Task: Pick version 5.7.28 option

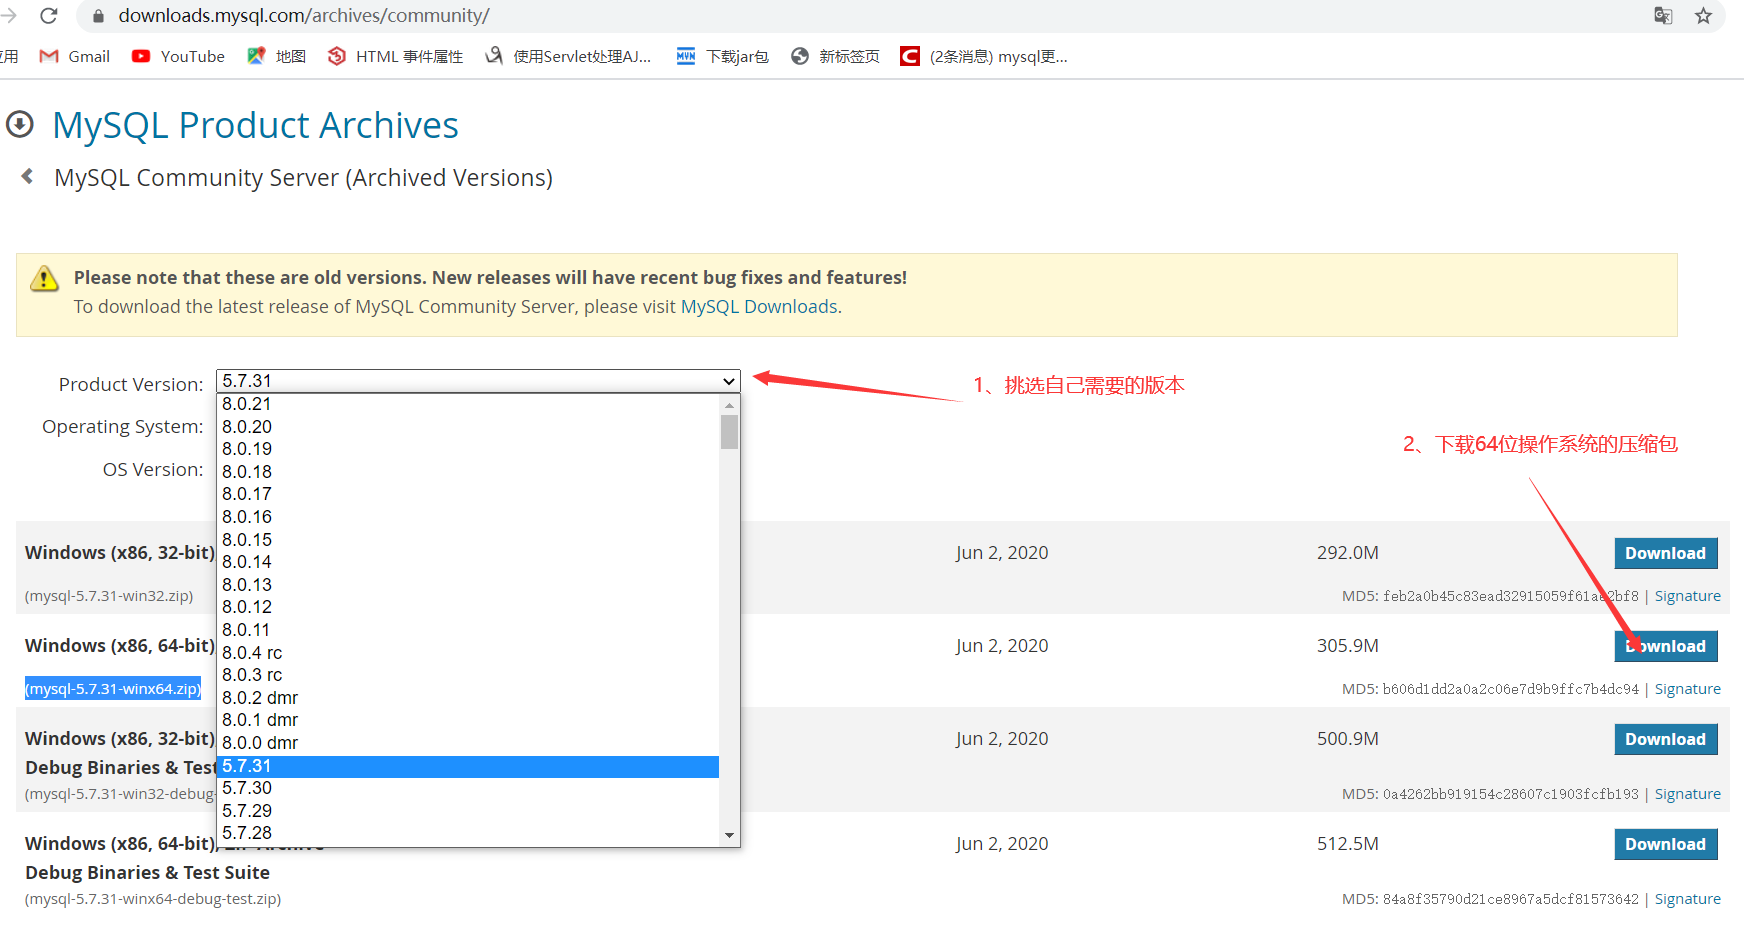Action: coord(468,833)
